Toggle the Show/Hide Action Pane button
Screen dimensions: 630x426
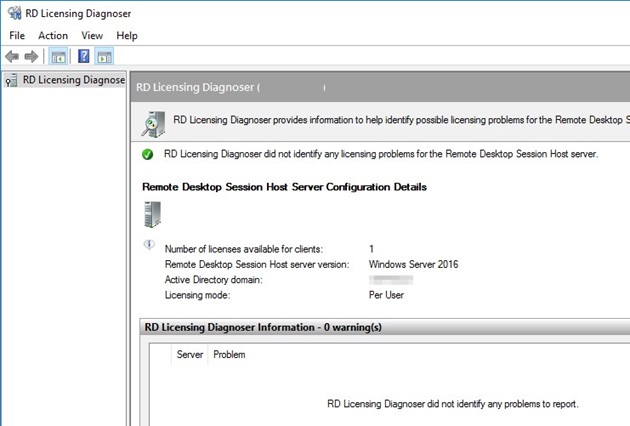pyautogui.click(x=104, y=56)
